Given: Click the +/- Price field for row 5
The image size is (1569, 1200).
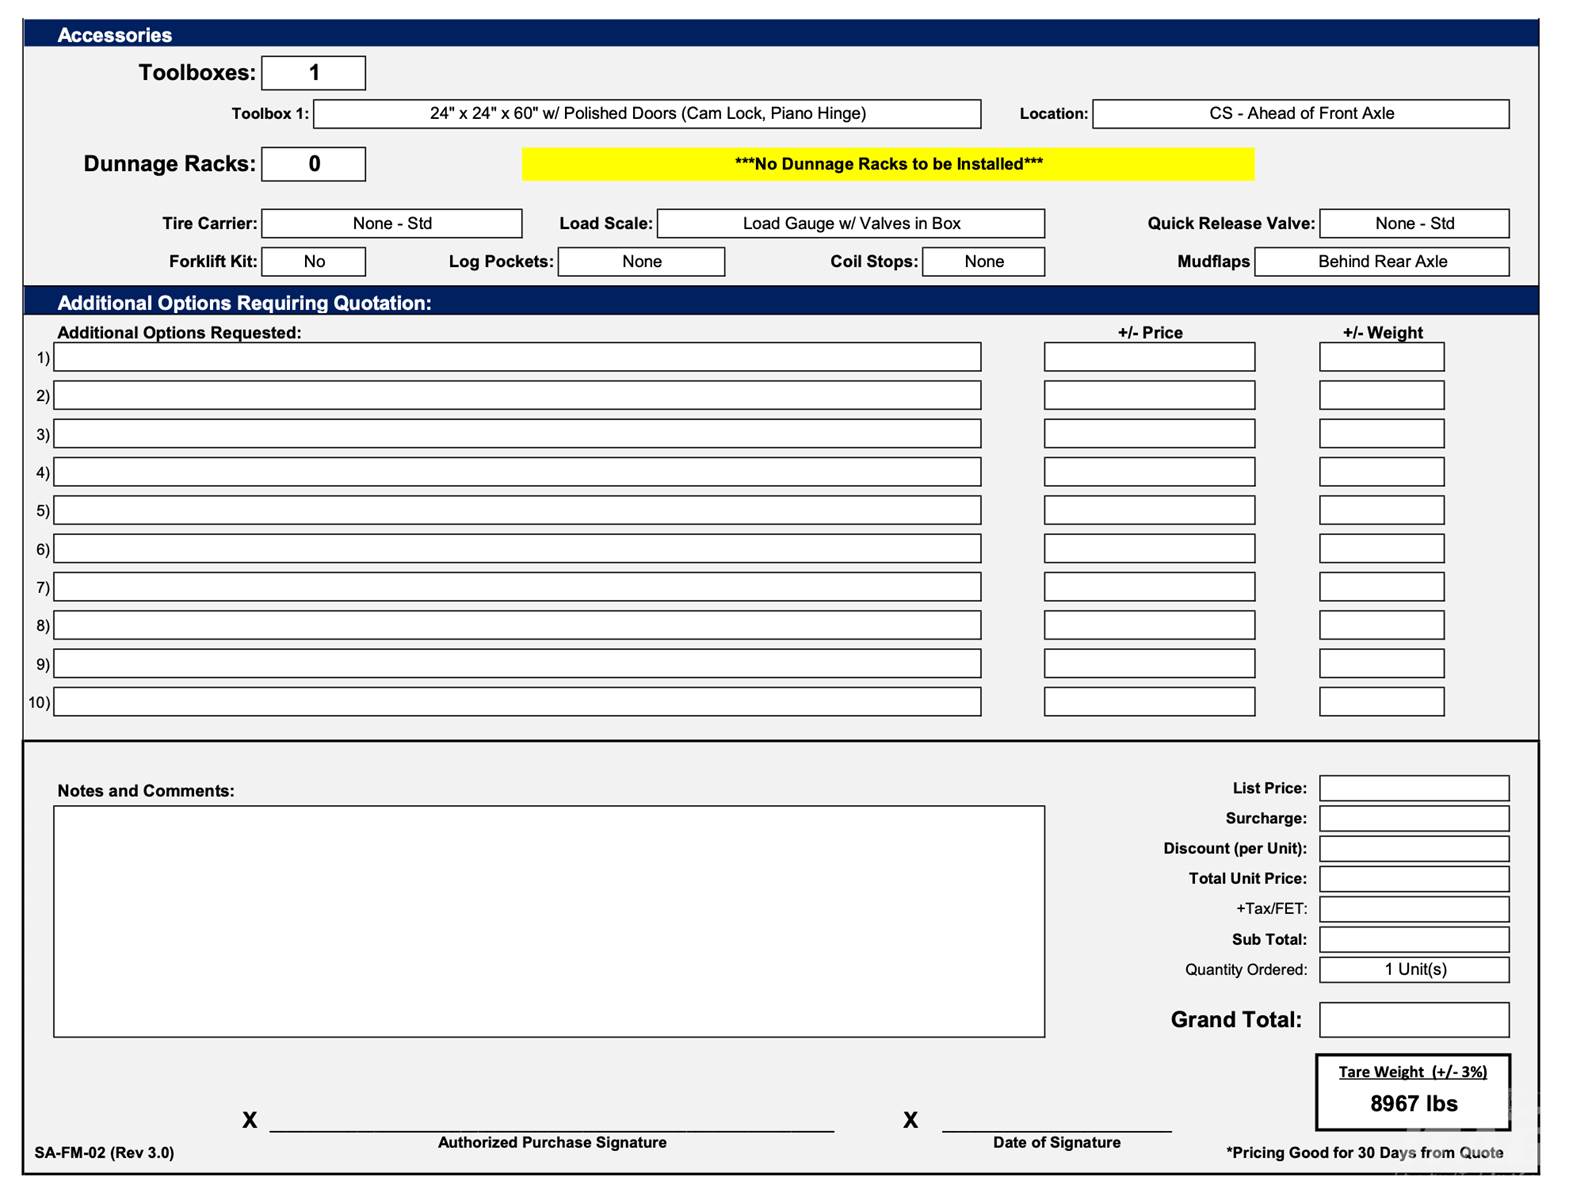Looking at the screenshot, I should click(x=1149, y=510).
